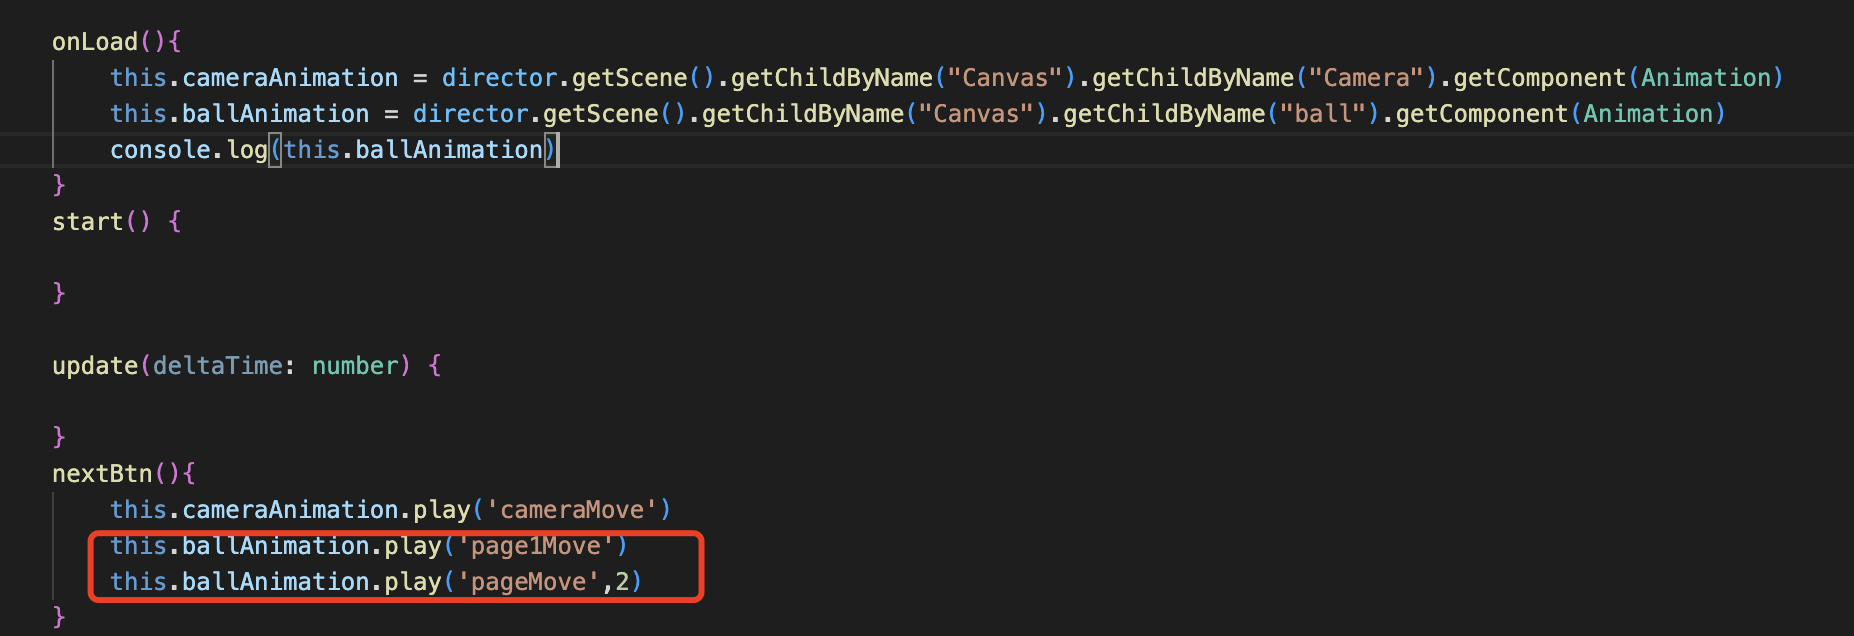Image resolution: width=1854 pixels, height=636 pixels.
Task: Place cursor on console.log's log call
Action: point(247,150)
